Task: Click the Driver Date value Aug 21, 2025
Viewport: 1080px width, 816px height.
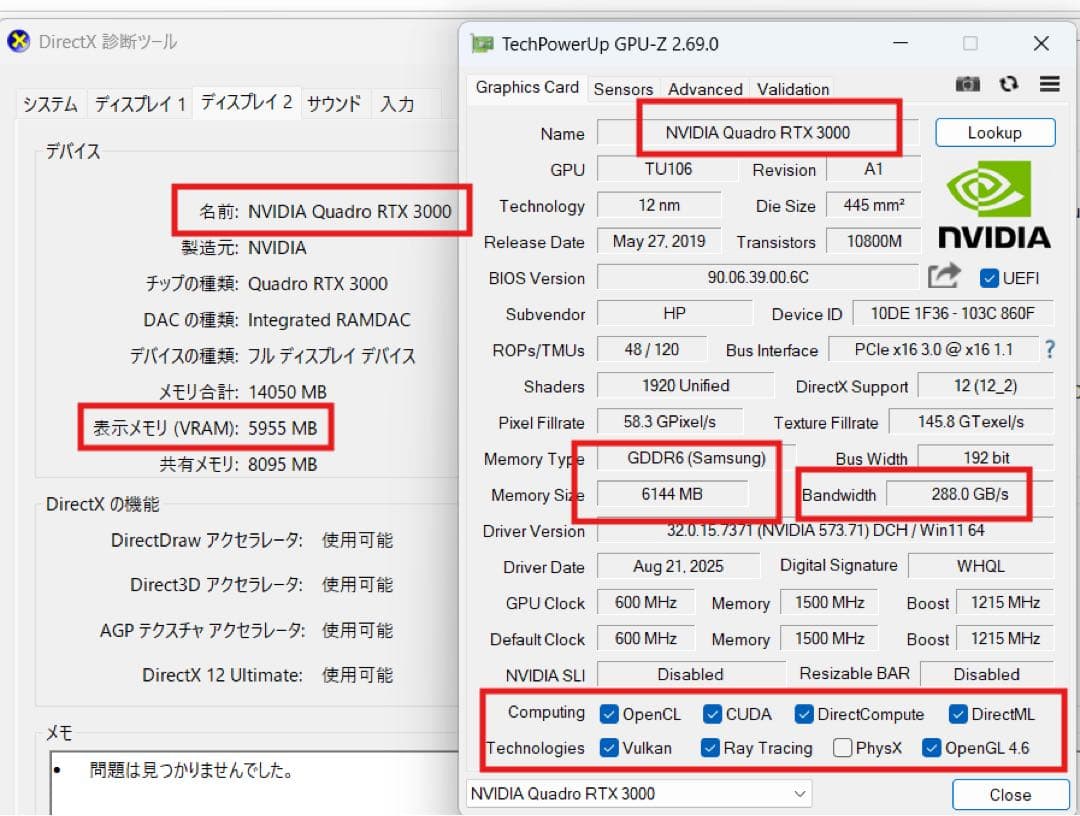Action: 678,566
